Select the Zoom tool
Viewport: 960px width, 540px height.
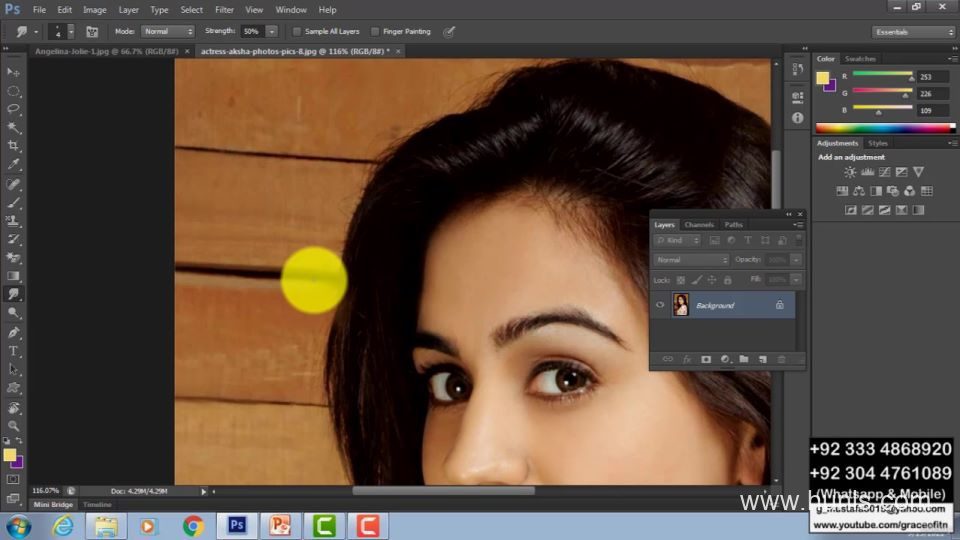[13, 426]
